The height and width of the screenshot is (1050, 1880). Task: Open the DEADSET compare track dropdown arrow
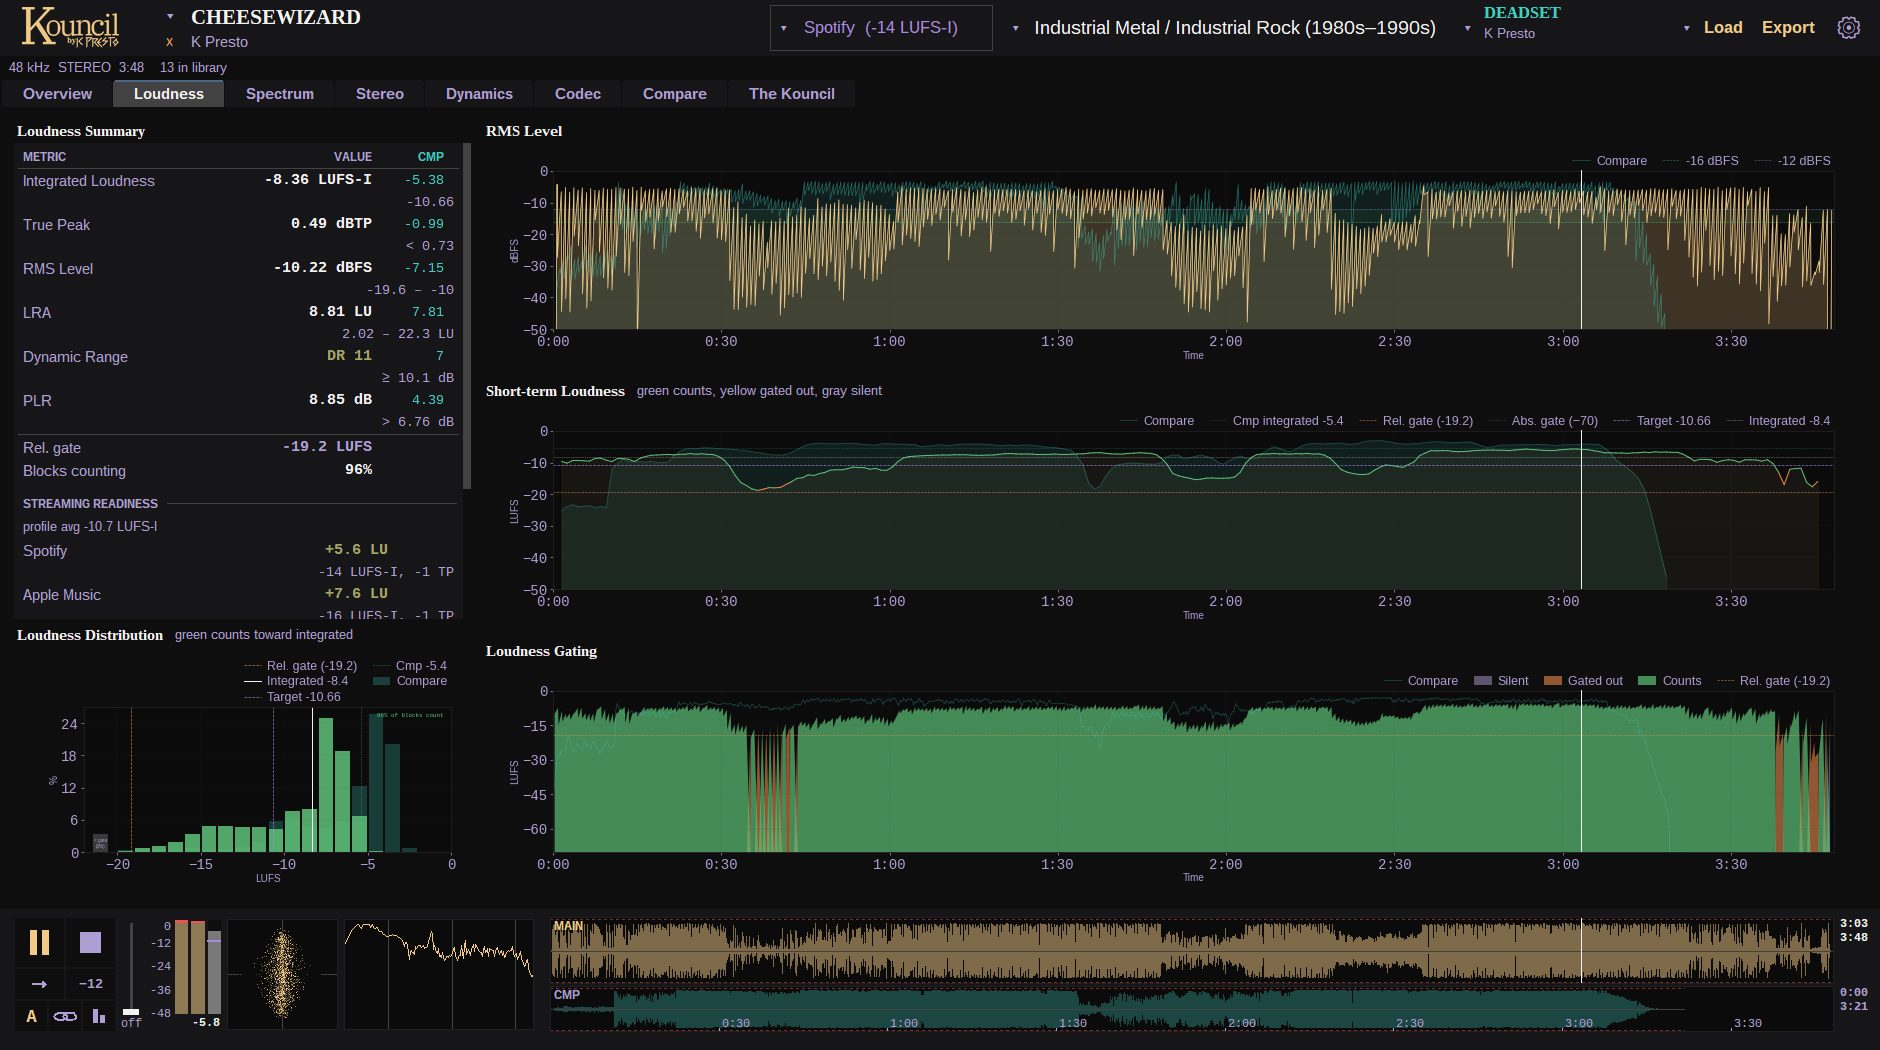pos(1467,28)
